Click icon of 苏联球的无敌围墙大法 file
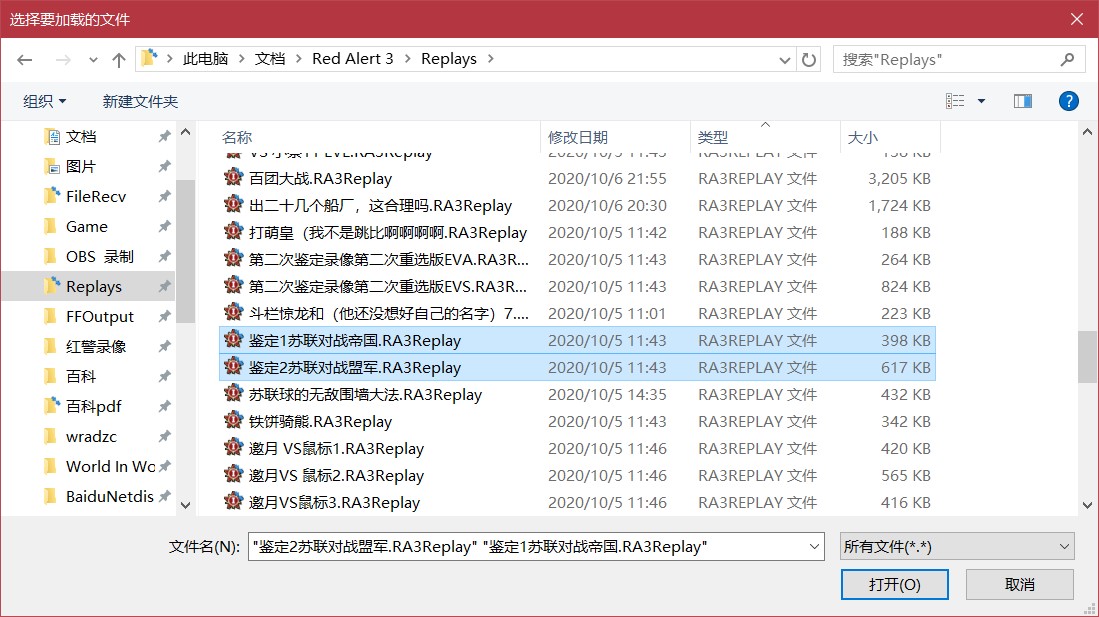Image resolution: width=1099 pixels, height=617 pixels. [x=233, y=394]
